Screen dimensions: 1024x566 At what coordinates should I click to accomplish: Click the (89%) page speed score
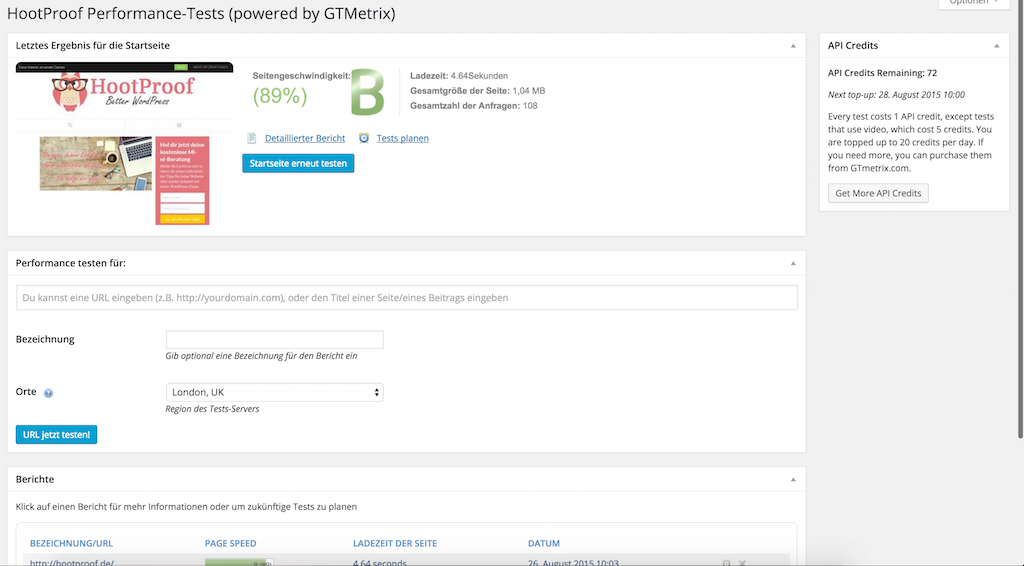pos(280,96)
